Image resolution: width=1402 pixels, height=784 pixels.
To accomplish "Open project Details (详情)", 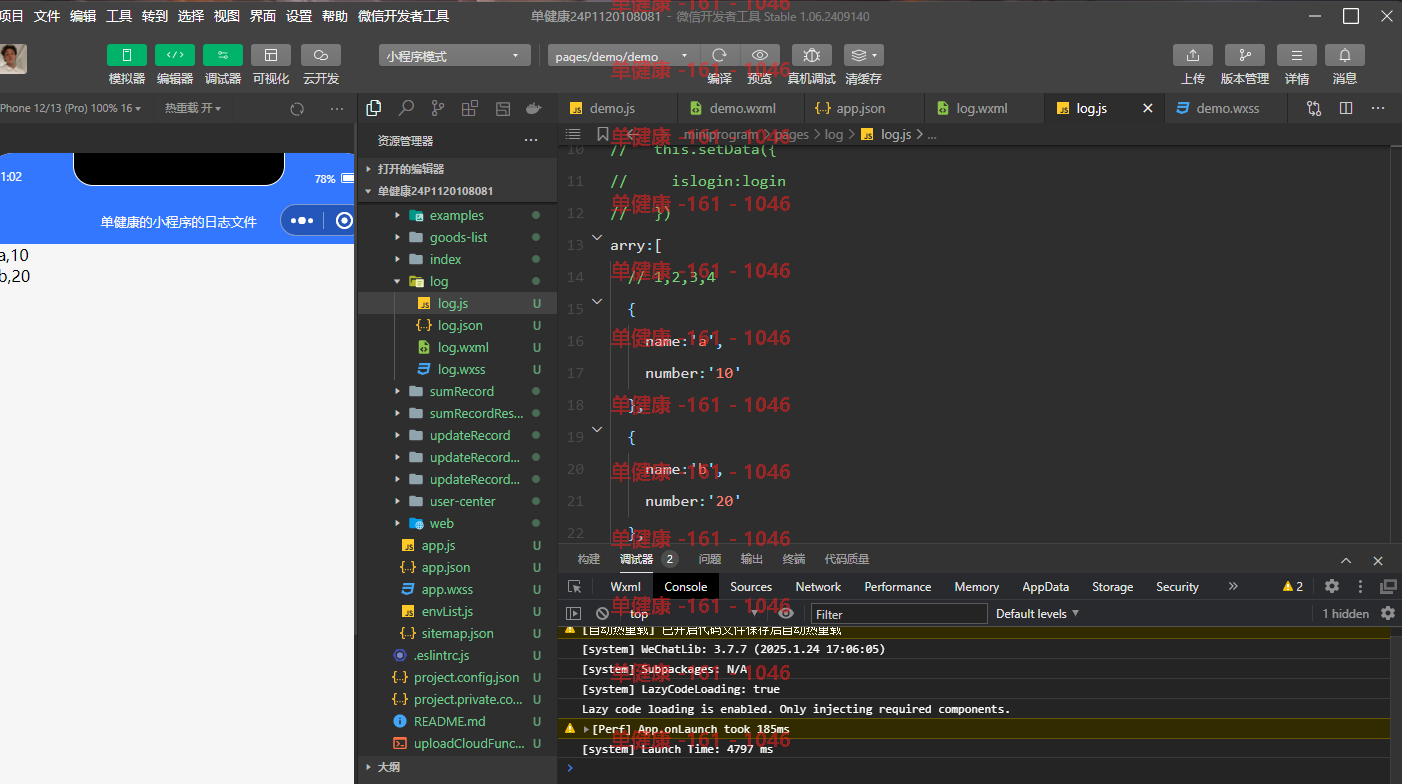I will (1297, 56).
